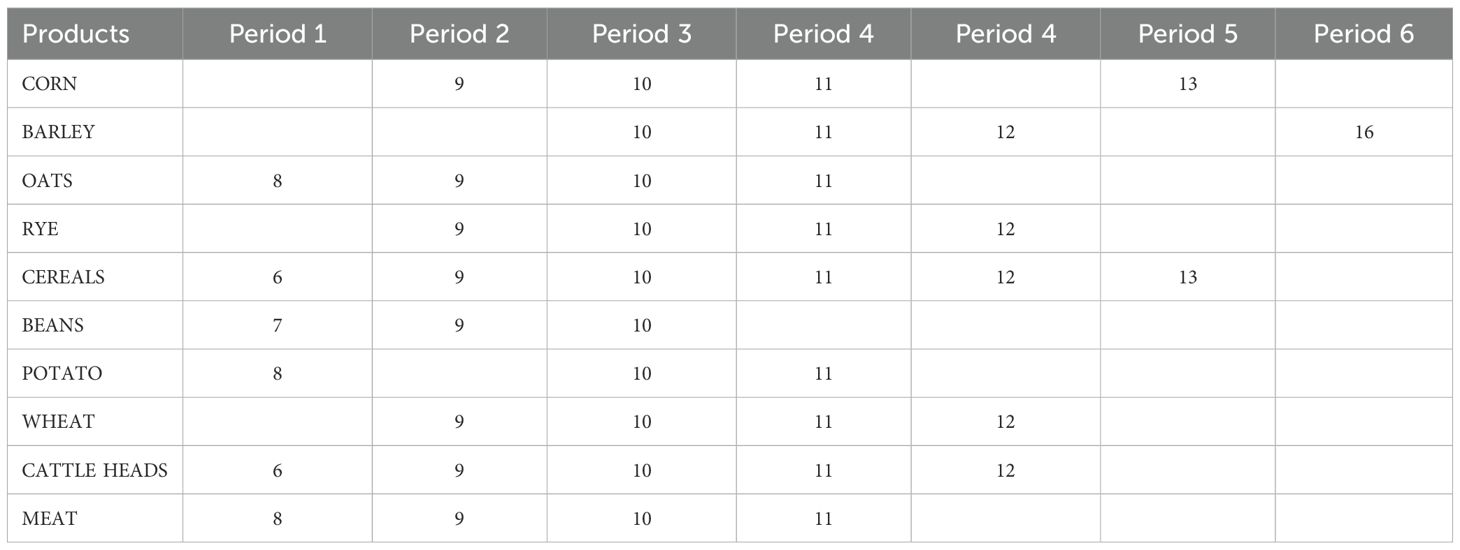Click the CATTLE HEADS row label
This screenshot has height=550, width=1460.
tap(95, 470)
